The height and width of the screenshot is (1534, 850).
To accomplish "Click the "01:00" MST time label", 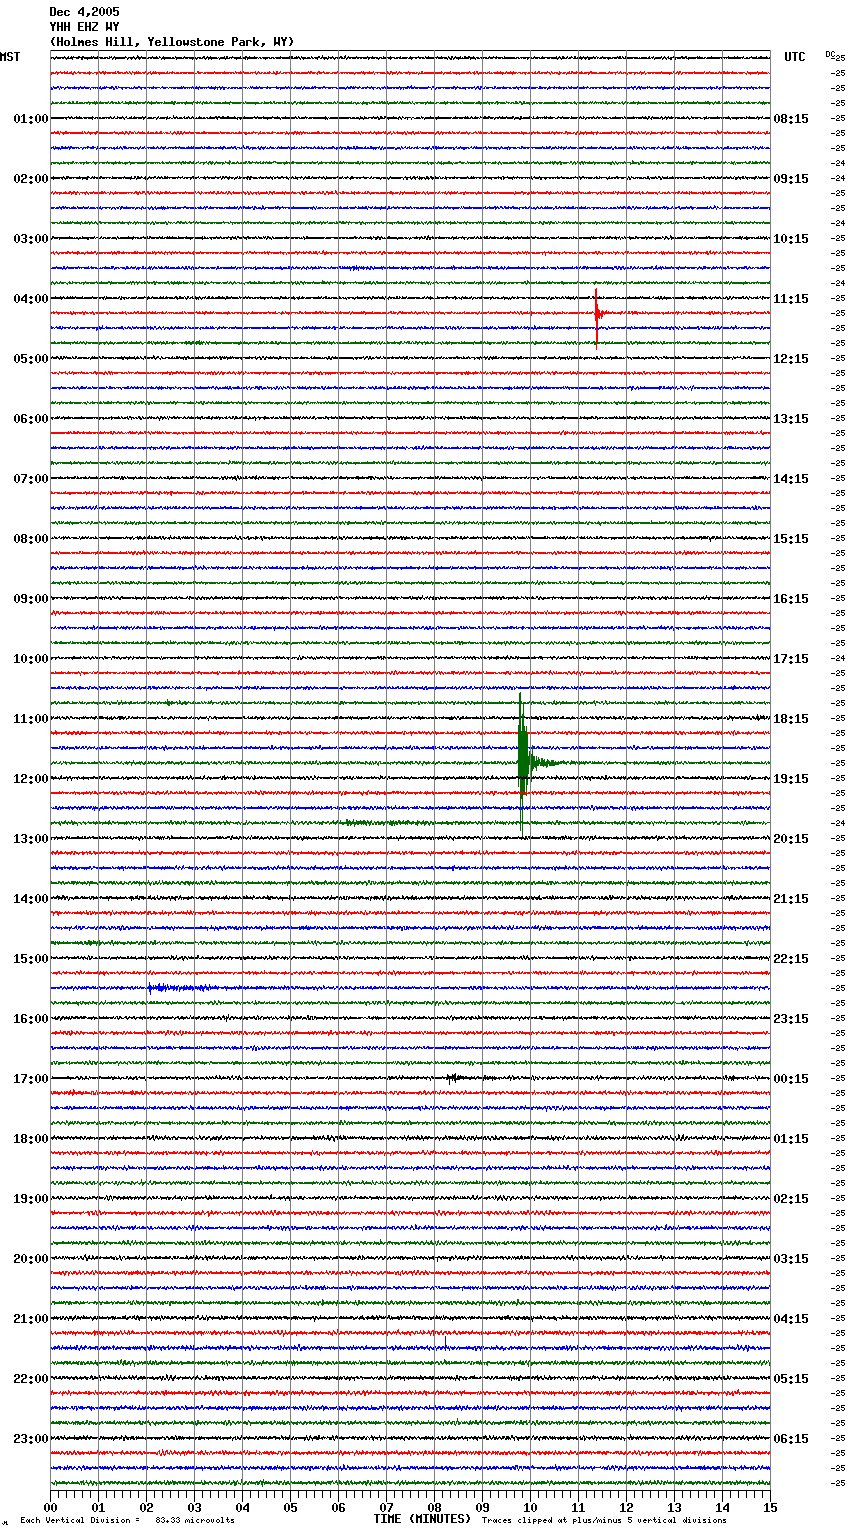I will pyautogui.click(x=31, y=119).
